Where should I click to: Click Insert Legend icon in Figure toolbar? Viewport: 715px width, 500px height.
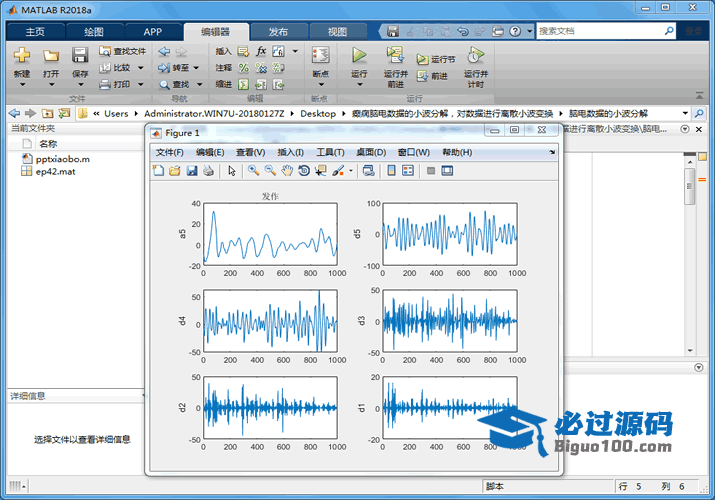[x=408, y=171]
